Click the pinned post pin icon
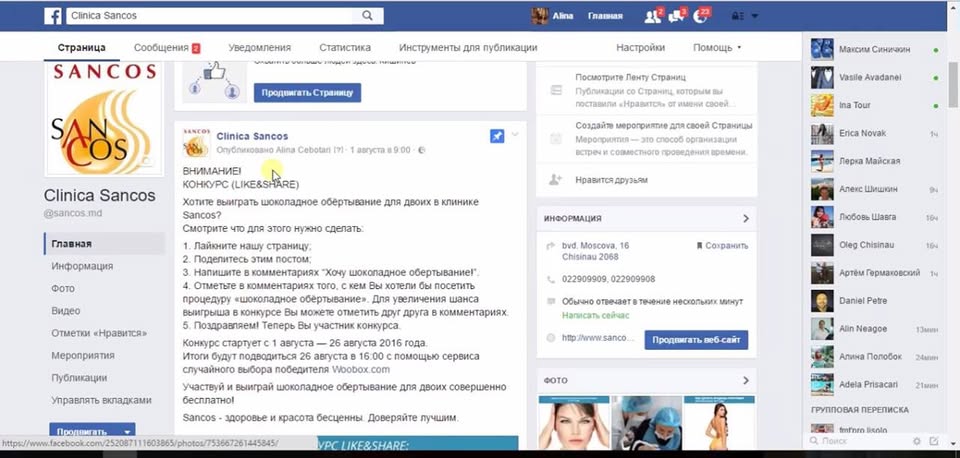The image size is (960, 458). [497, 137]
